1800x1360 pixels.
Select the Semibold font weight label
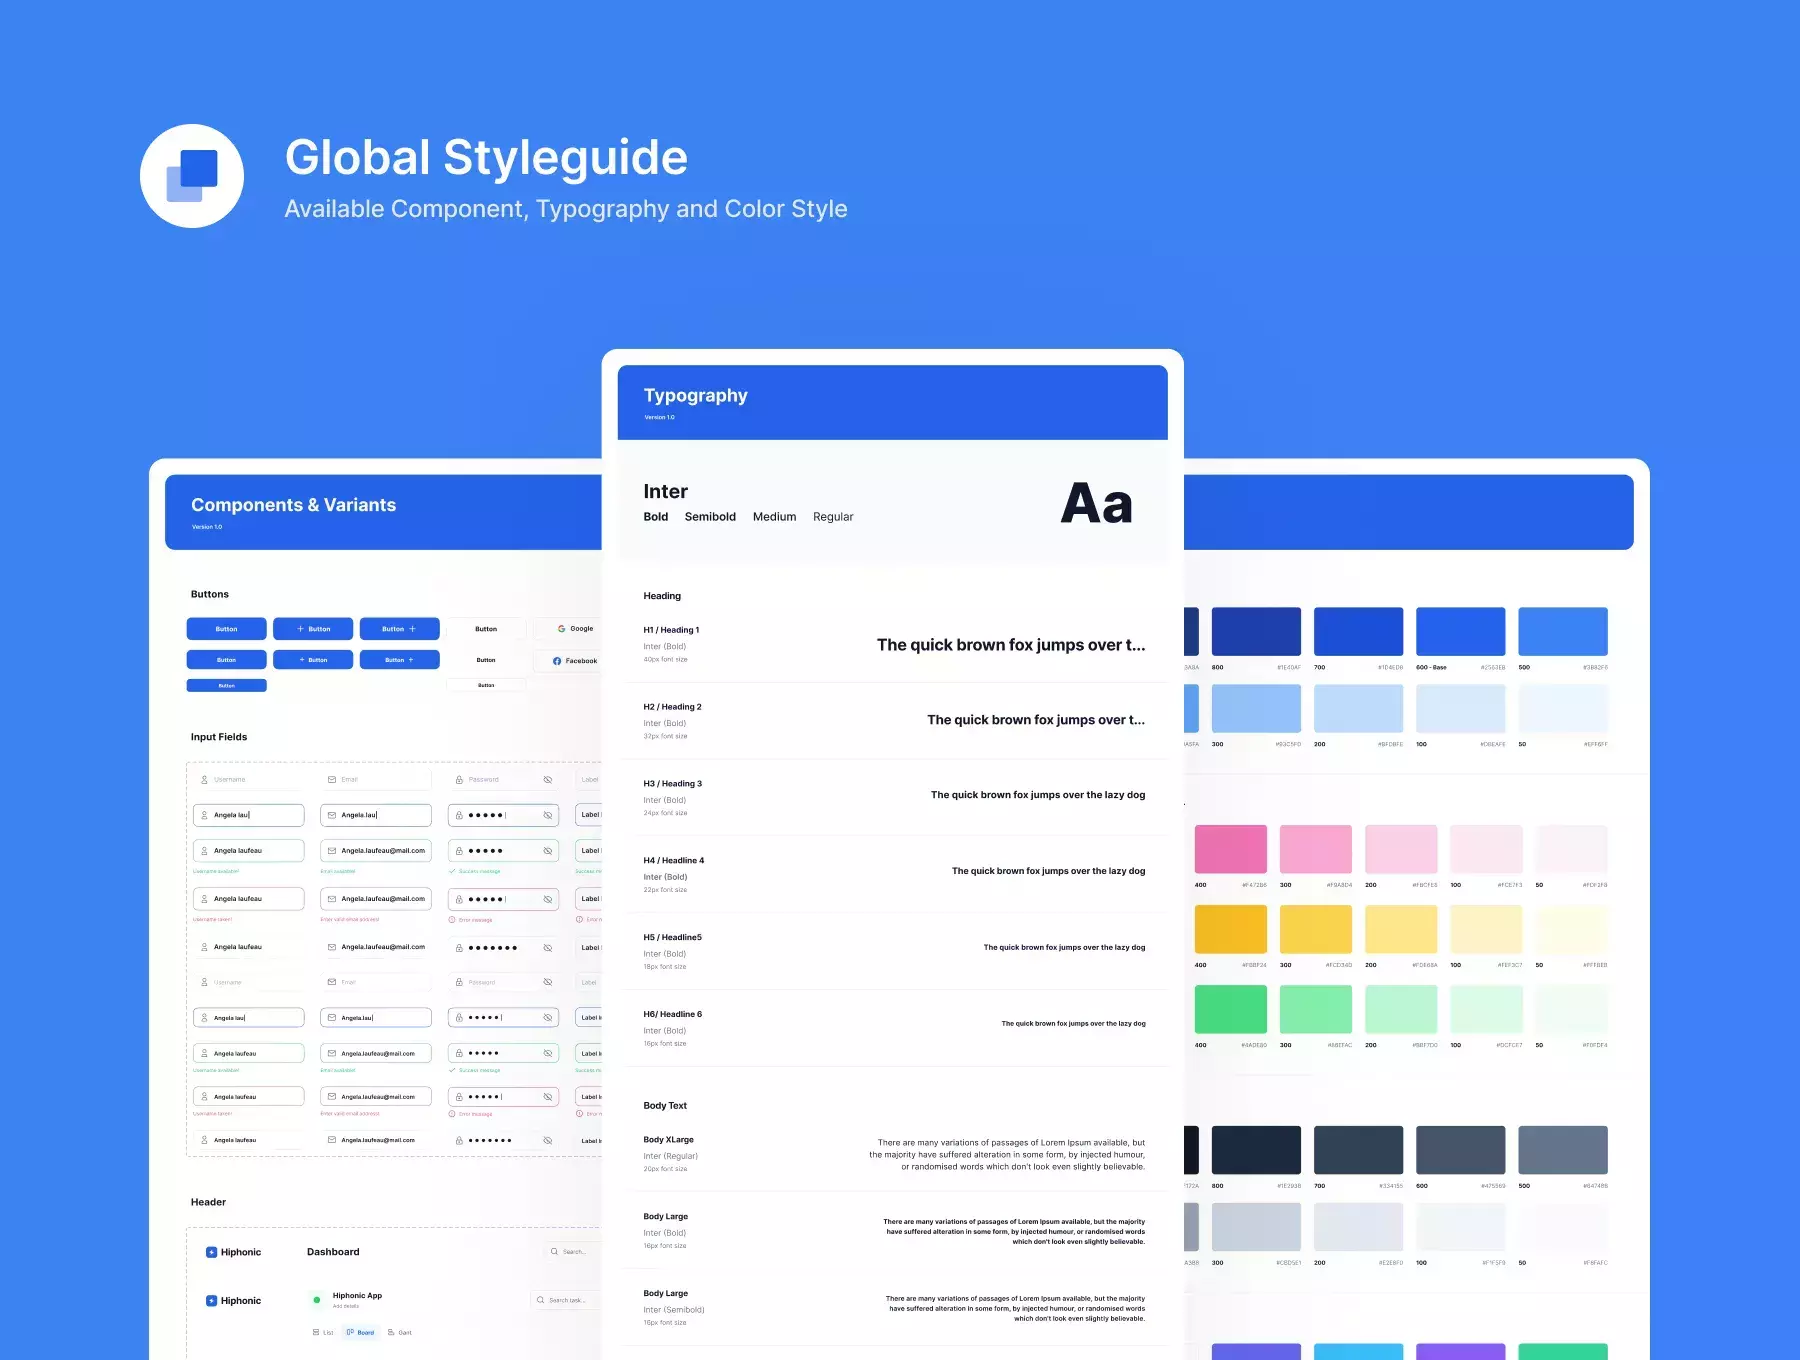click(710, 517)
